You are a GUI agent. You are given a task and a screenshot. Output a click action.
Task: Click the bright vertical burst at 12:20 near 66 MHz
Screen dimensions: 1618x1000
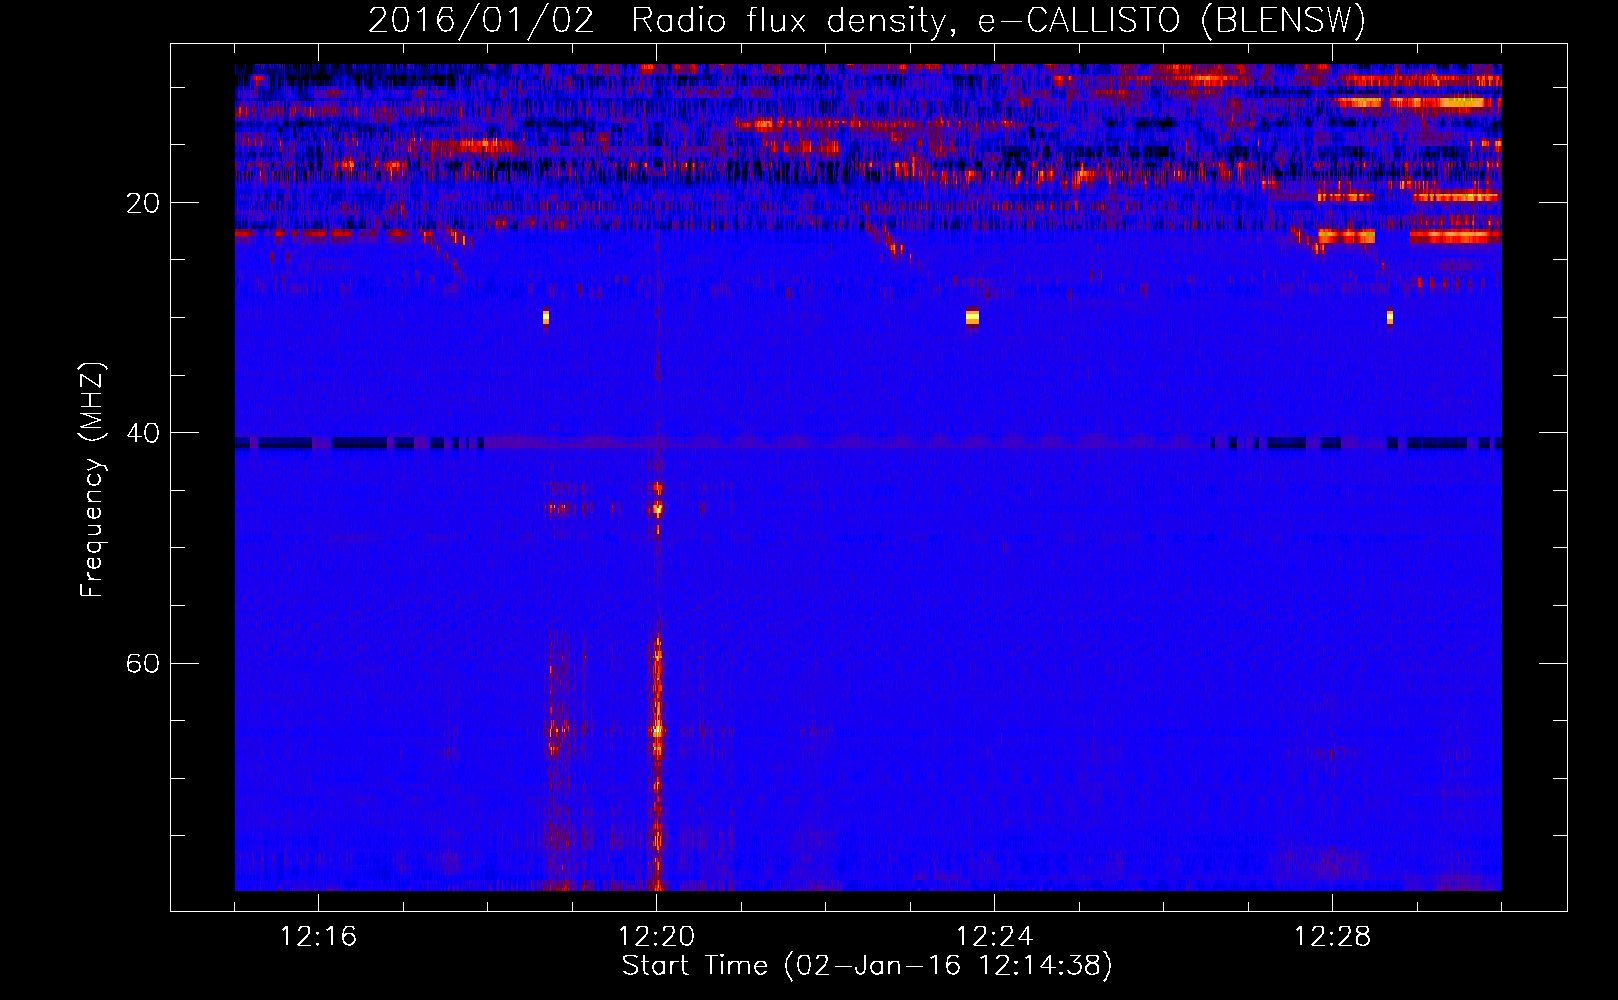(x=658, y=731)
